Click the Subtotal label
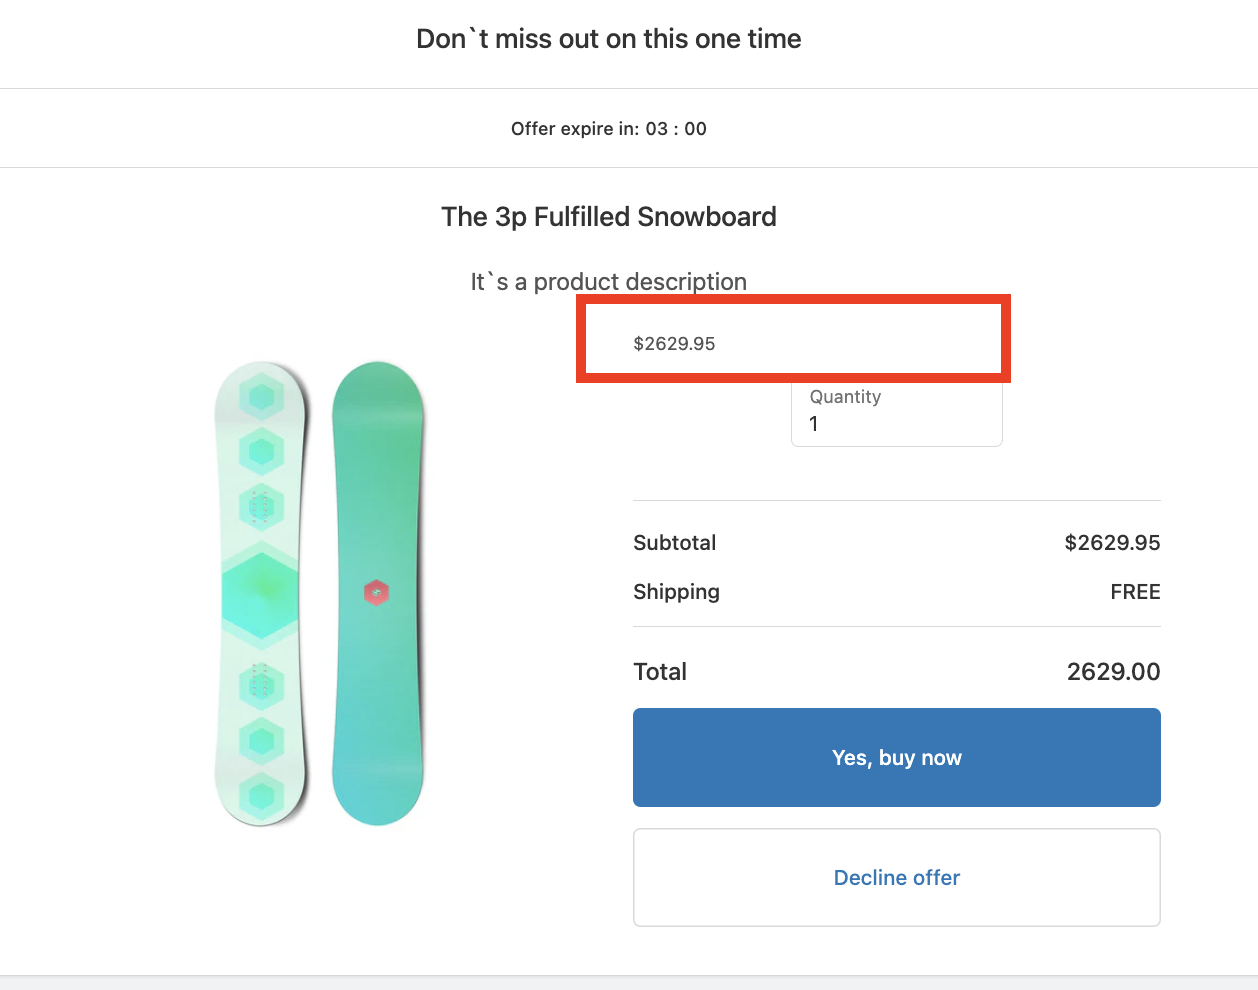Screen dimensions: 1258x990 coord(674,542)
